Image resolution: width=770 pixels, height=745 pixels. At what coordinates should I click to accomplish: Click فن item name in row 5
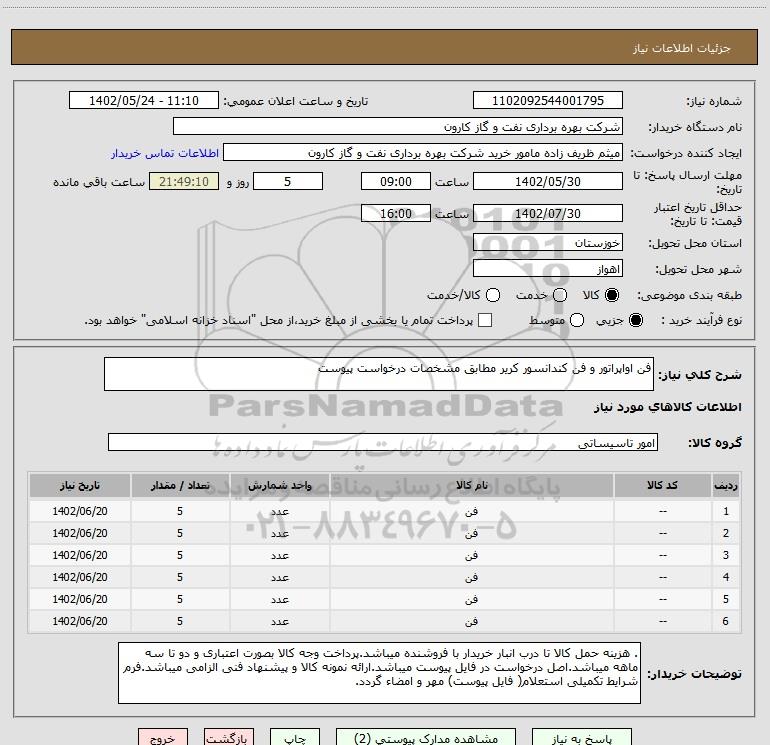[x=471, y=600]
